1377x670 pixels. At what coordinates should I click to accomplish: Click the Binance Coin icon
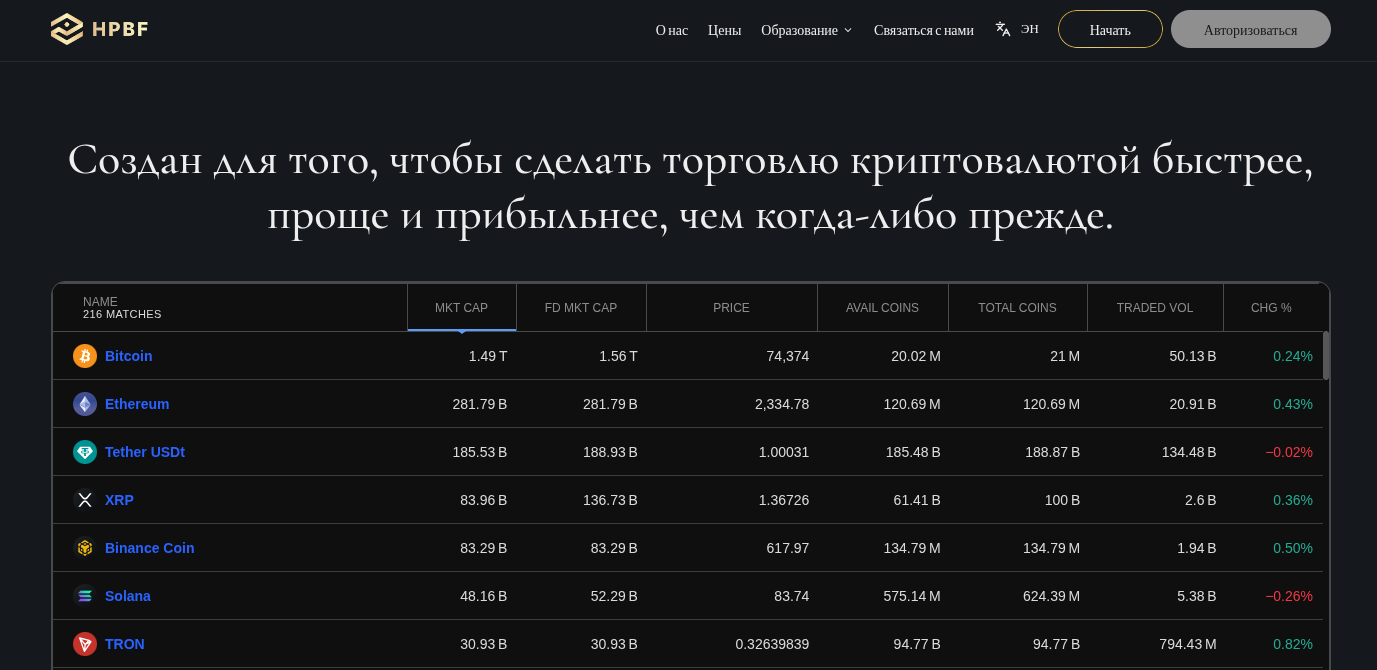click(85, 548)
